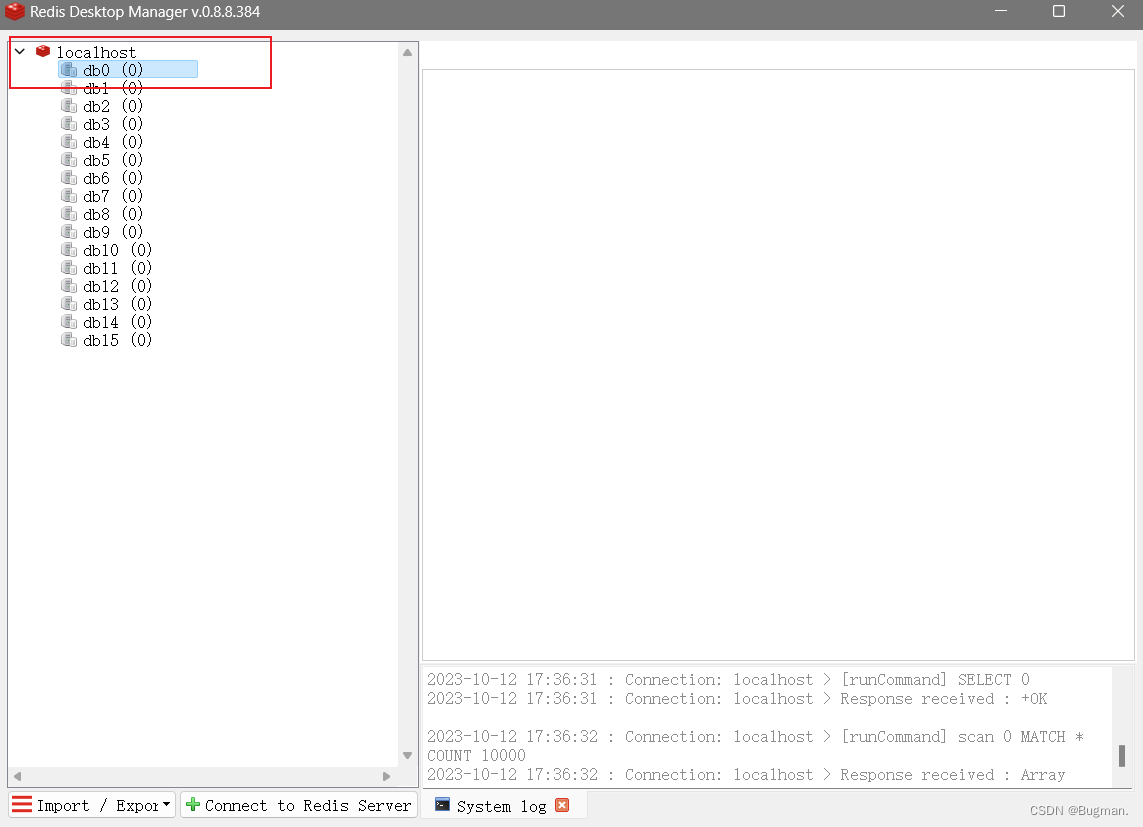Click the database icon for db10

[69, 250]
